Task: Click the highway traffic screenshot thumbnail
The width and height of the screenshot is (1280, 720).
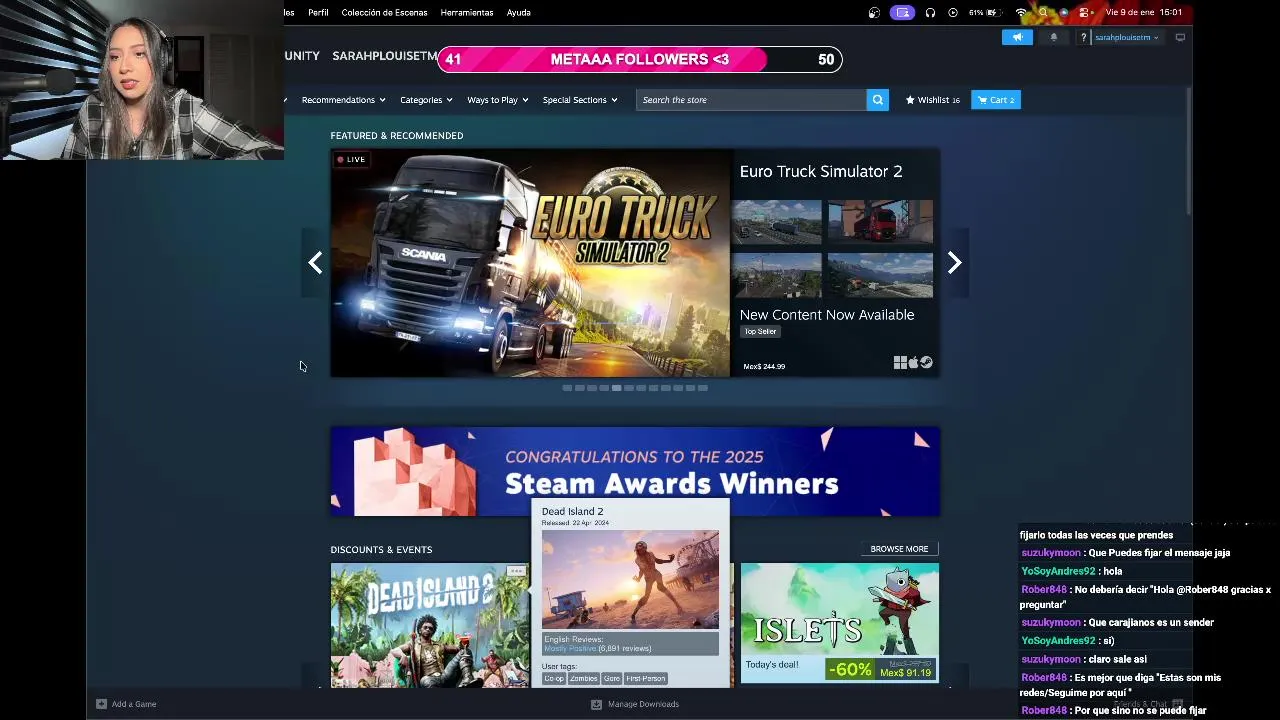Action: point(777,222)
